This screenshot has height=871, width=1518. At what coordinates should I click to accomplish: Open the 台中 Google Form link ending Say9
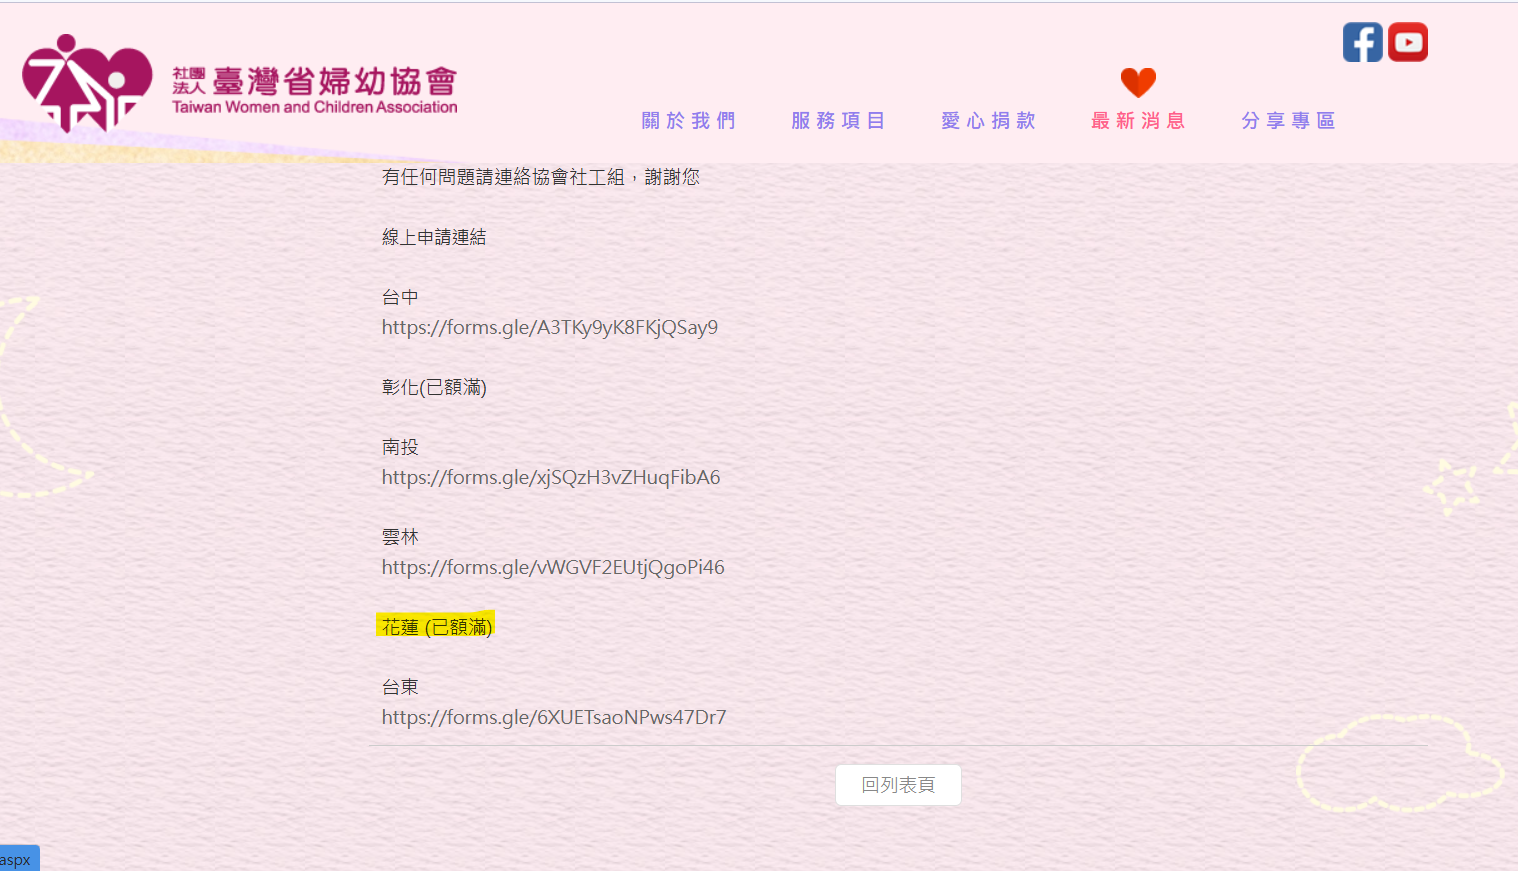pos(550,327)
